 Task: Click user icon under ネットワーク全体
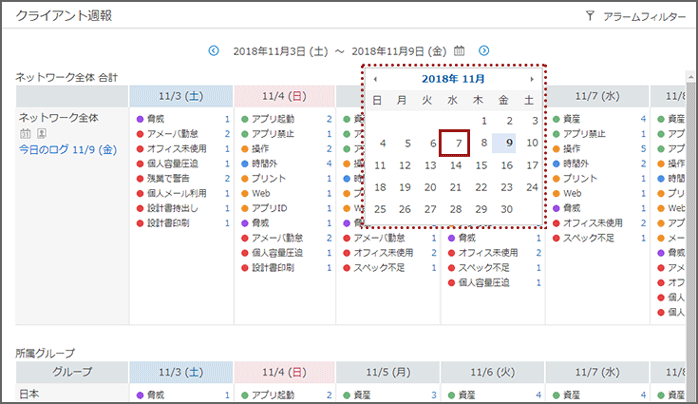[41, 133]
